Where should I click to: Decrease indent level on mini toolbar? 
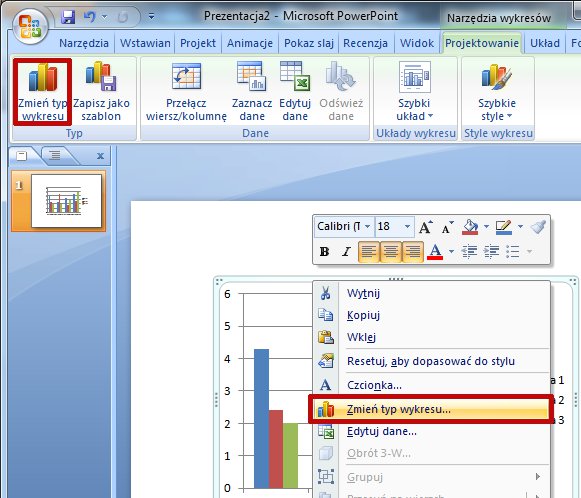469,252
